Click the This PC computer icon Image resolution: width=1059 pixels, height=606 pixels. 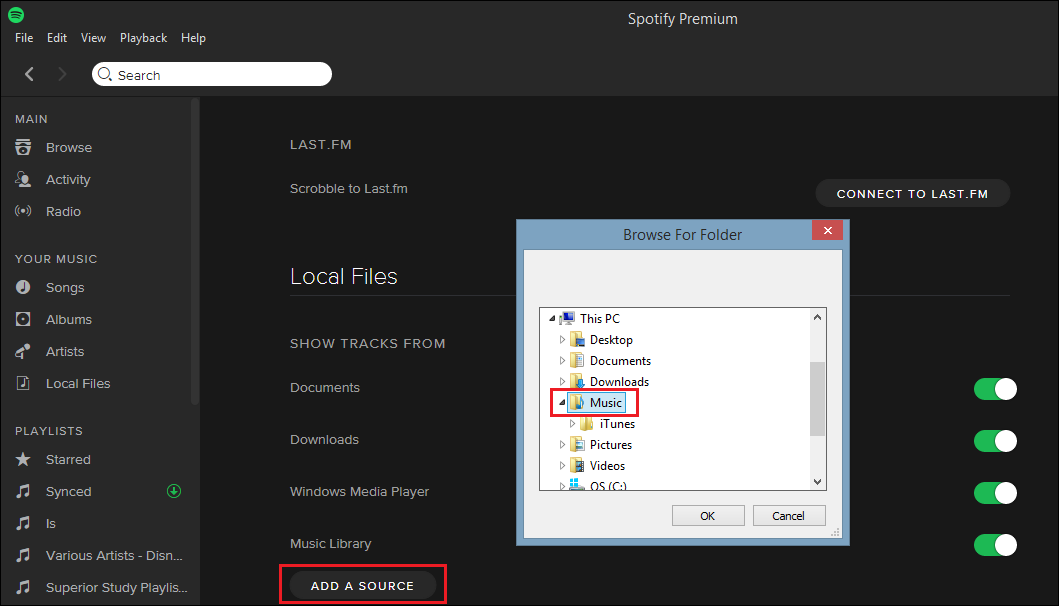tap(567, 318)
